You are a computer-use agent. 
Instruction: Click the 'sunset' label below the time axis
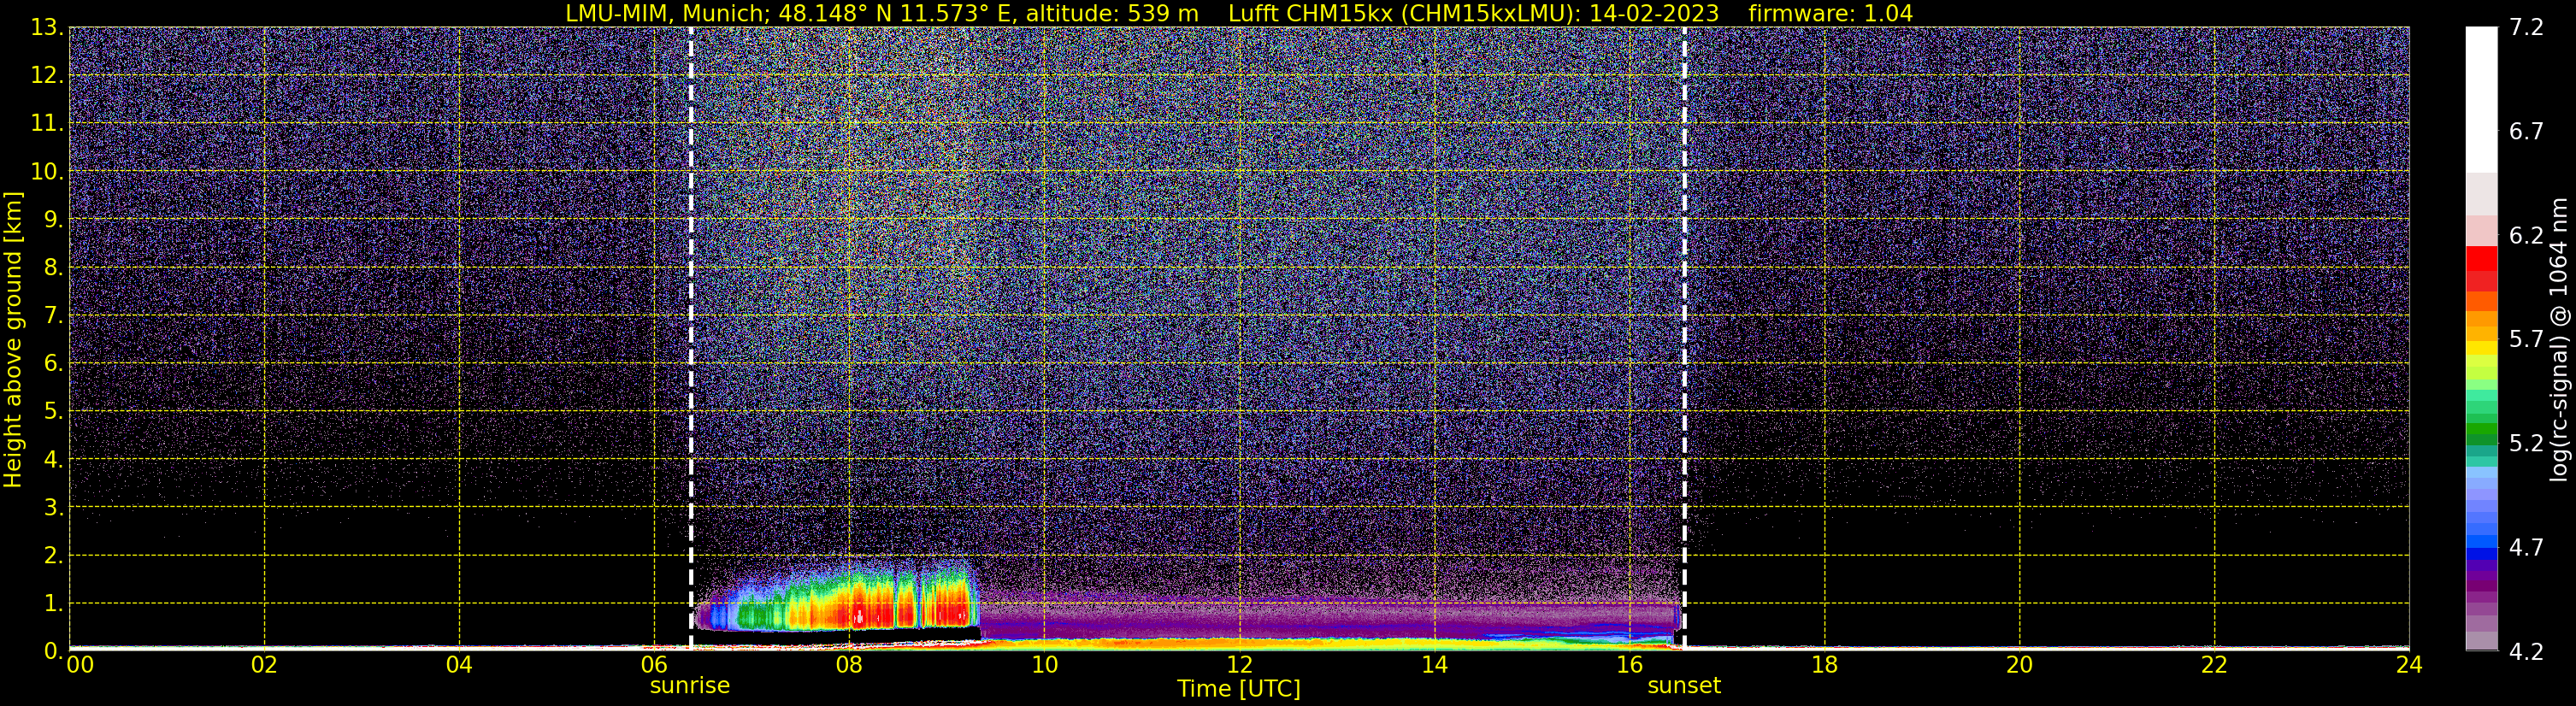1684,686
